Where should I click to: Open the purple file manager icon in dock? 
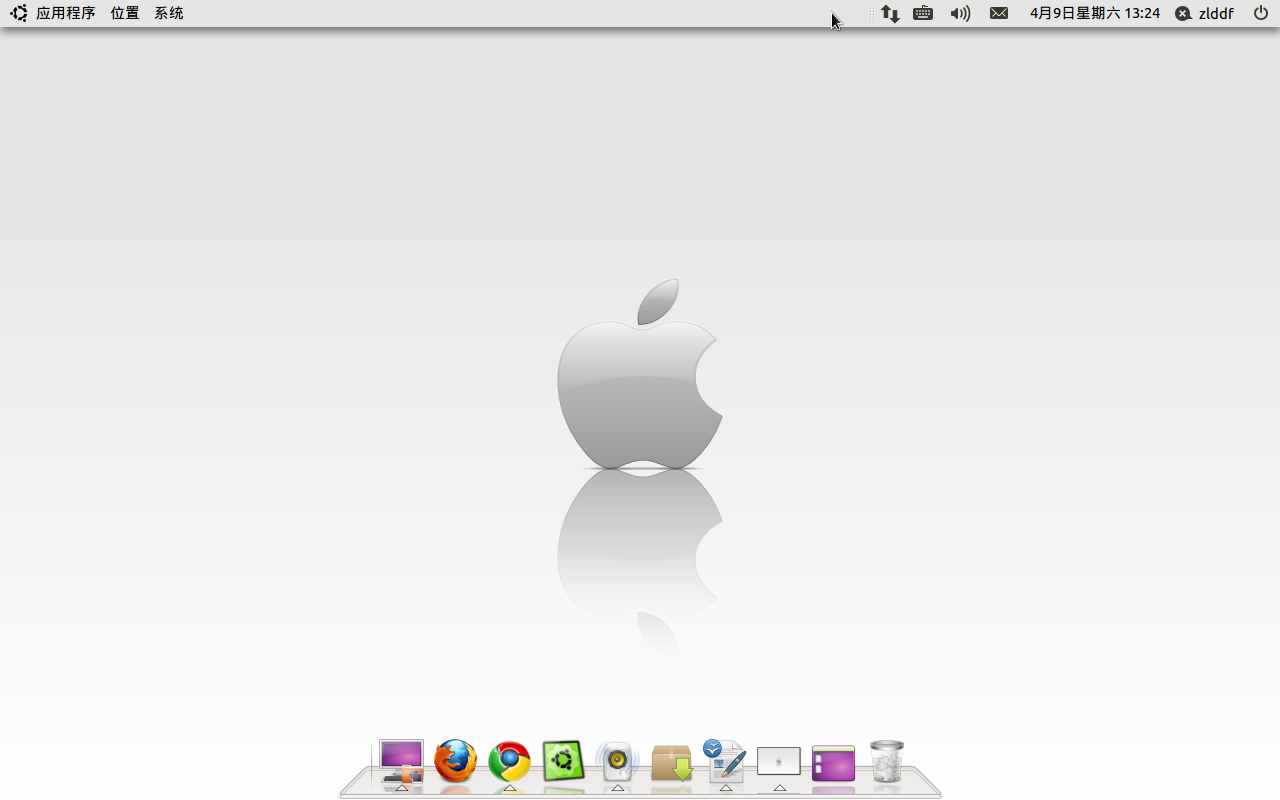(x=833, y=763)
